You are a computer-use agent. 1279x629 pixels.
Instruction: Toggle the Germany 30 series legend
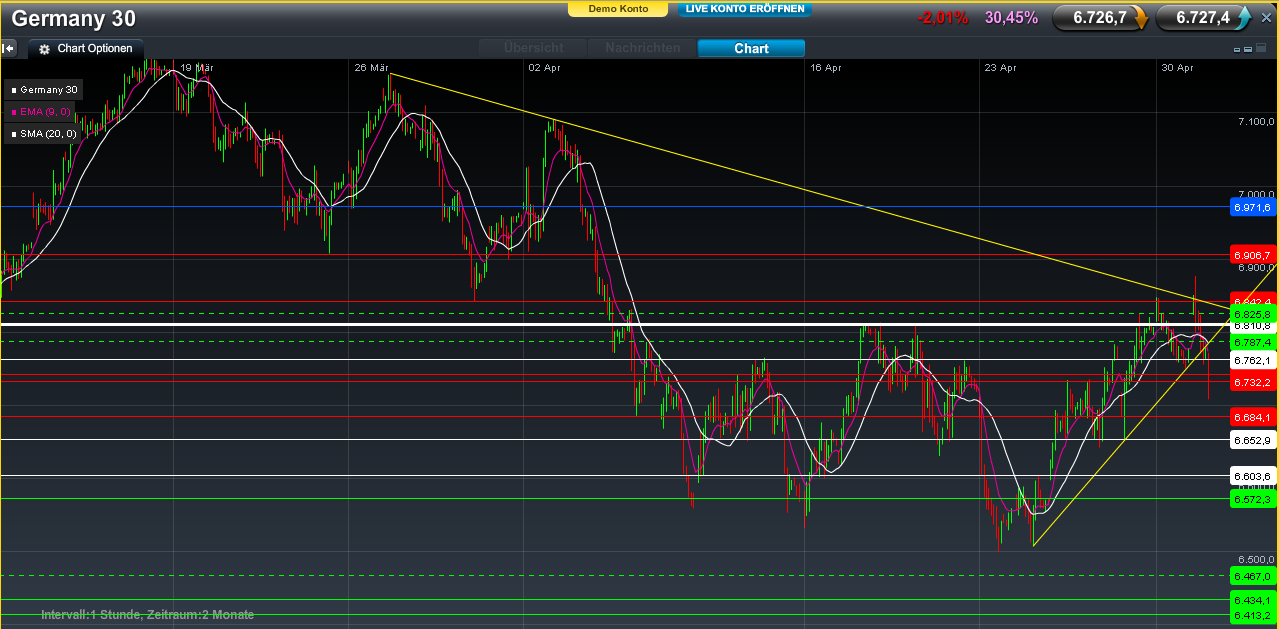point(44,90)
